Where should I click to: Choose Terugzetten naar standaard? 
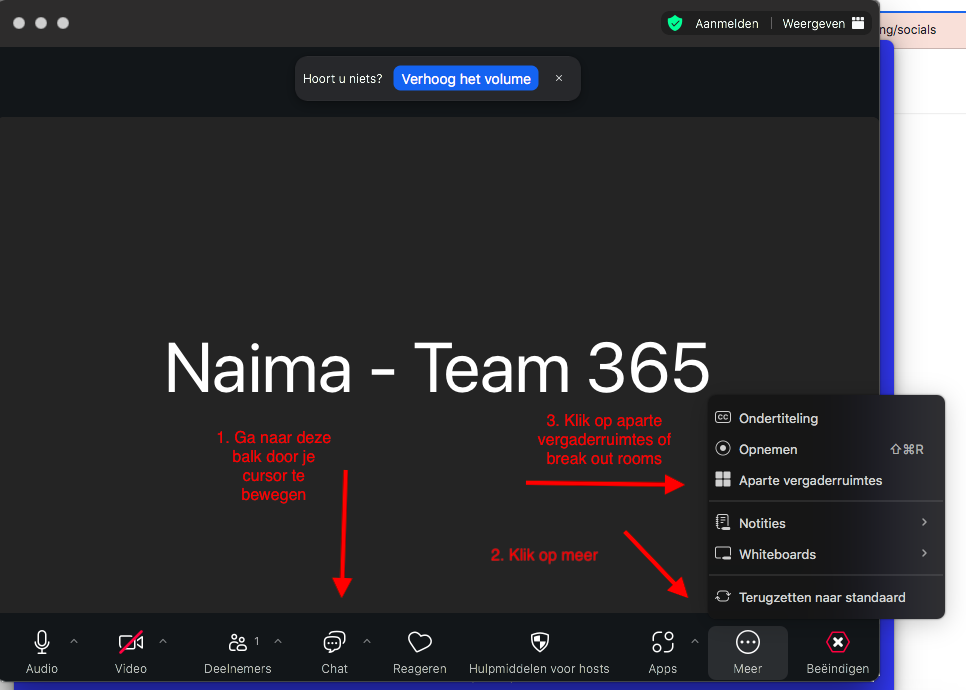pyautogui.click(x=826, y=597)
